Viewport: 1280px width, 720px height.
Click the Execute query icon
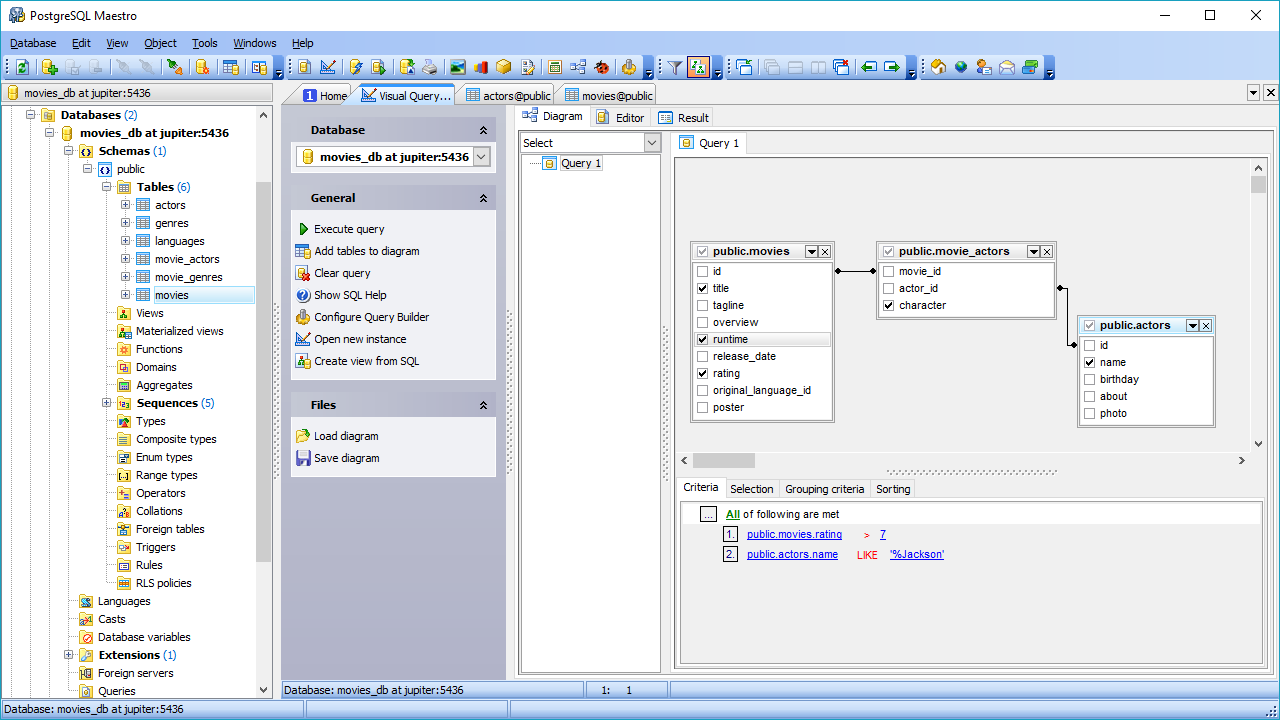click(x=304, y=229)
